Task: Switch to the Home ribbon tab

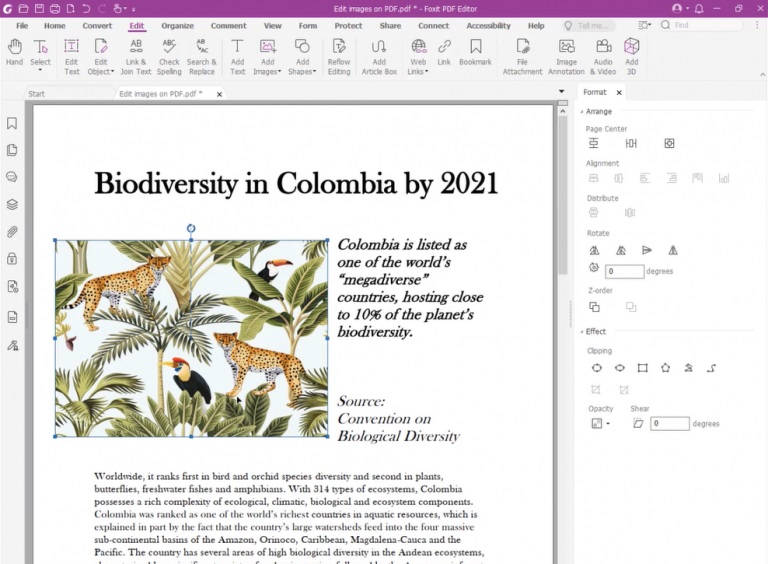Action: point(54,25)
